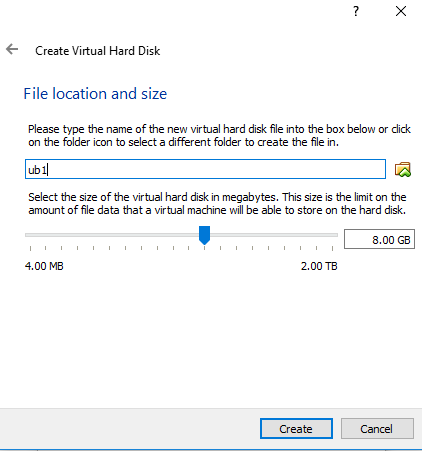Go back using the left arrow icon
Image resolution: width=422 pixels, height=451 pixels.
12,50
